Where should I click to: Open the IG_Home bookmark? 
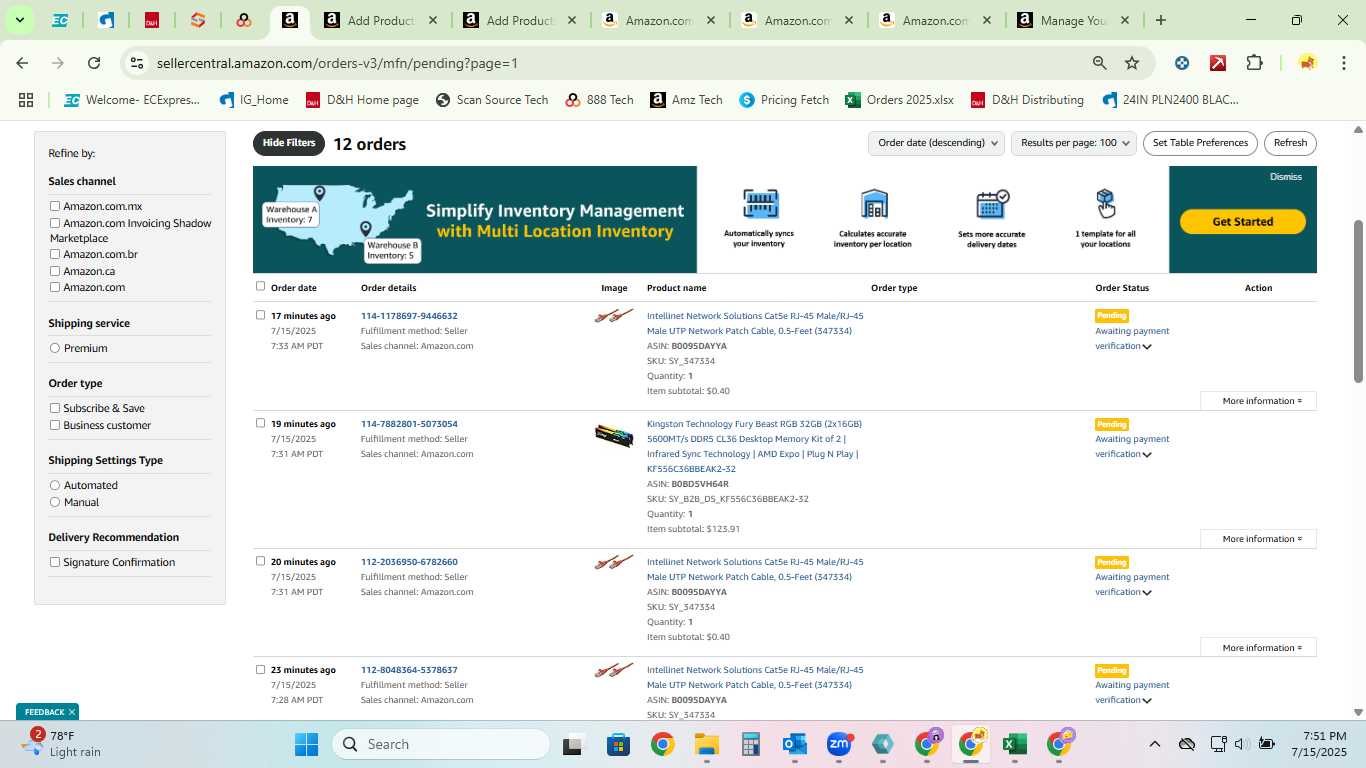(254, 100)
